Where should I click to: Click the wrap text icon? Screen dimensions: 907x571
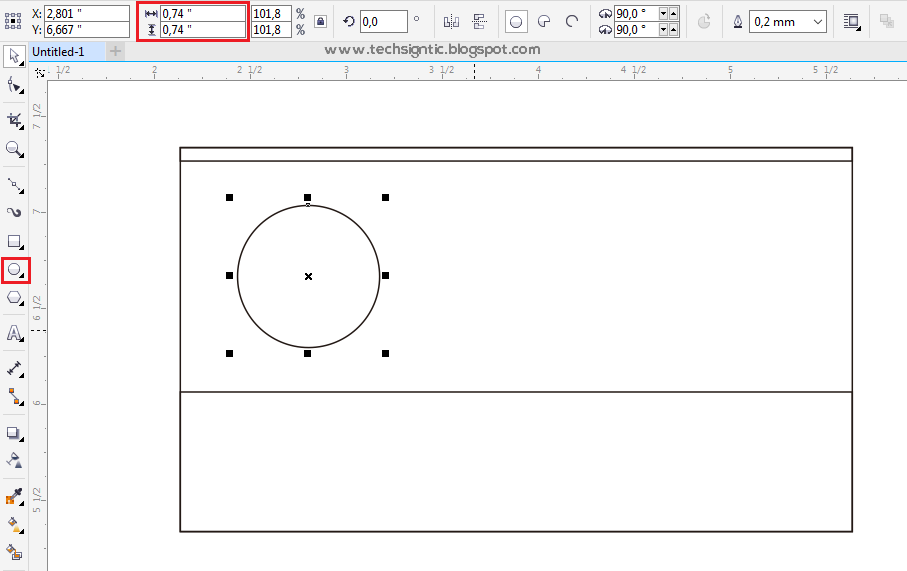tap(852, 22)
